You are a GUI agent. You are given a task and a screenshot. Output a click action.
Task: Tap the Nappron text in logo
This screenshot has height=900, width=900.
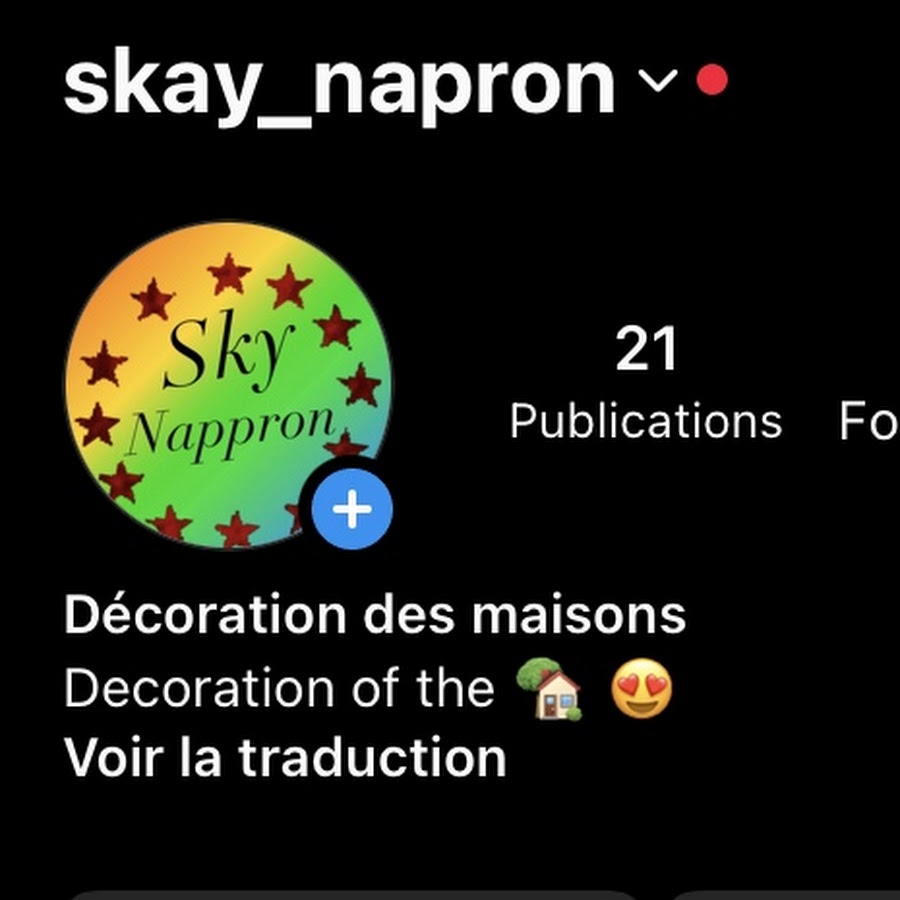231,431
